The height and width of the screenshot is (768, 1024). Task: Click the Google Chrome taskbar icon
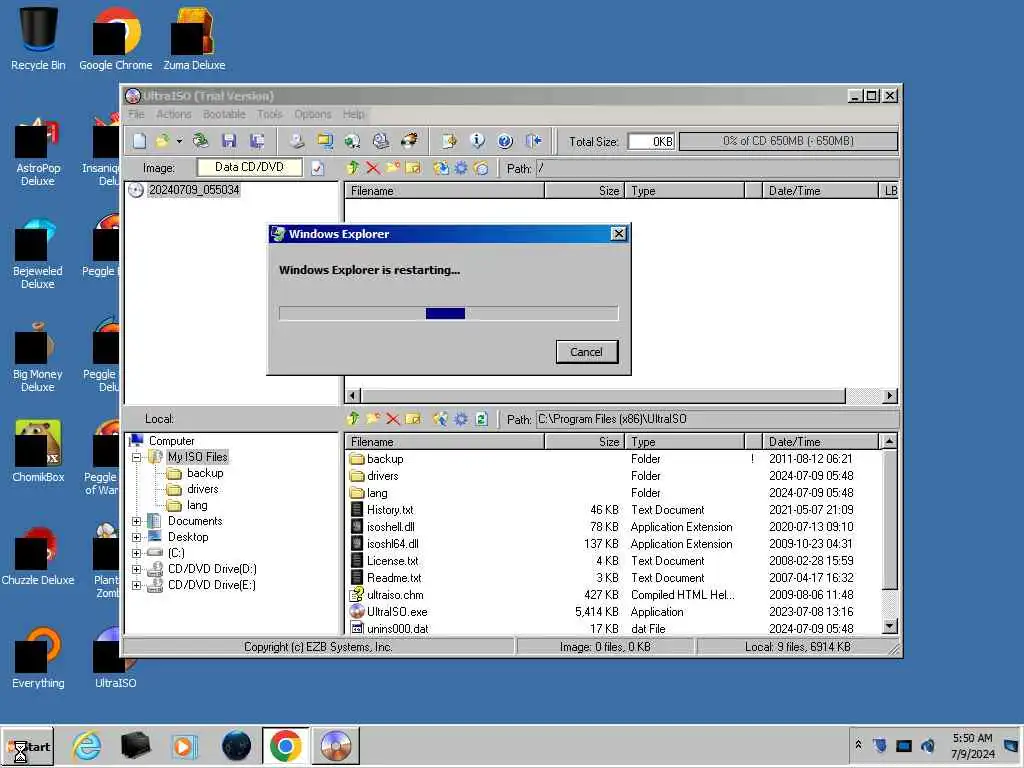[x=285, y=746]
